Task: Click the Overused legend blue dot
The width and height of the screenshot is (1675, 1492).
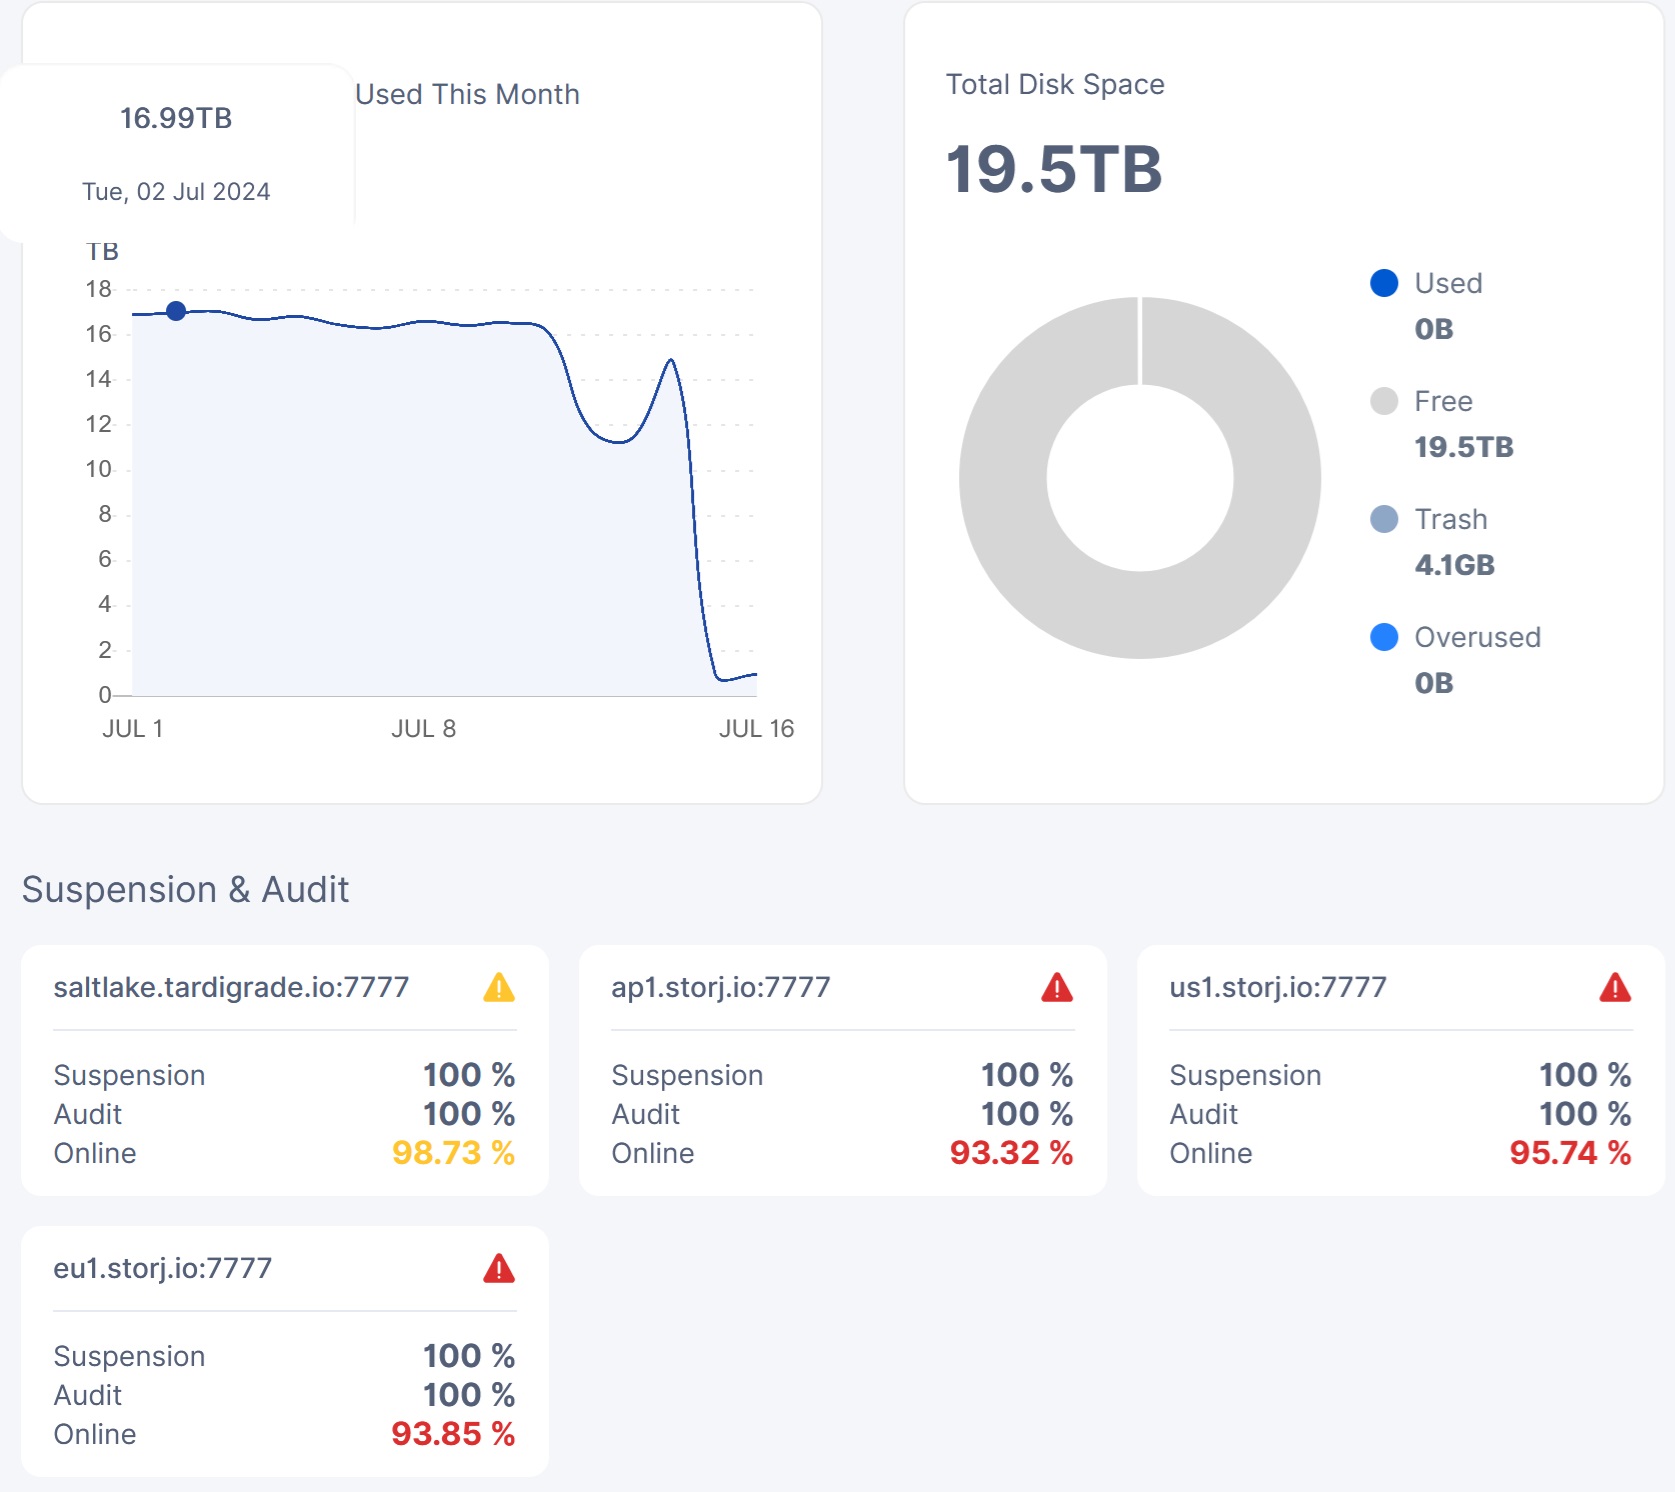Action: [x=1384, y=637]
